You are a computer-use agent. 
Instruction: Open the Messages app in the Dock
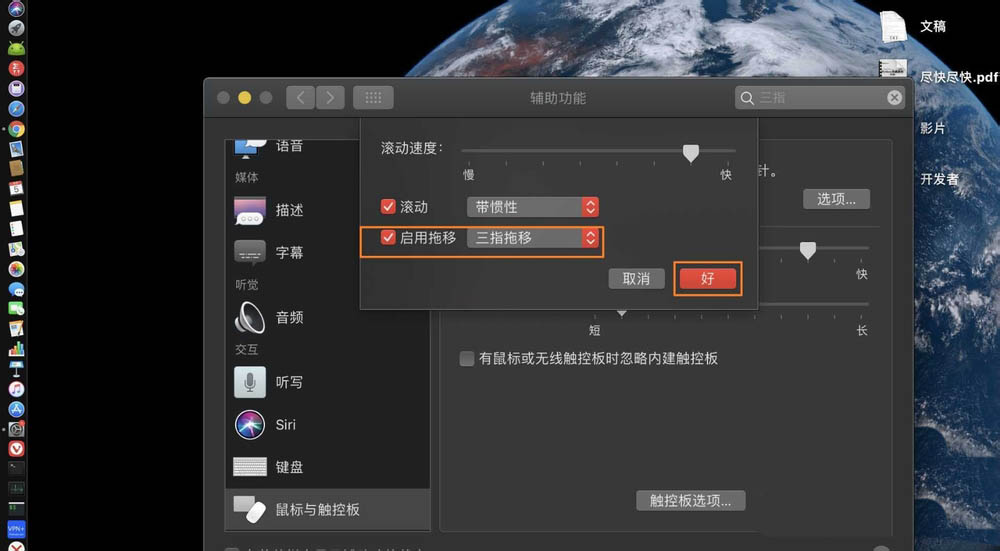tap(16, 289)
